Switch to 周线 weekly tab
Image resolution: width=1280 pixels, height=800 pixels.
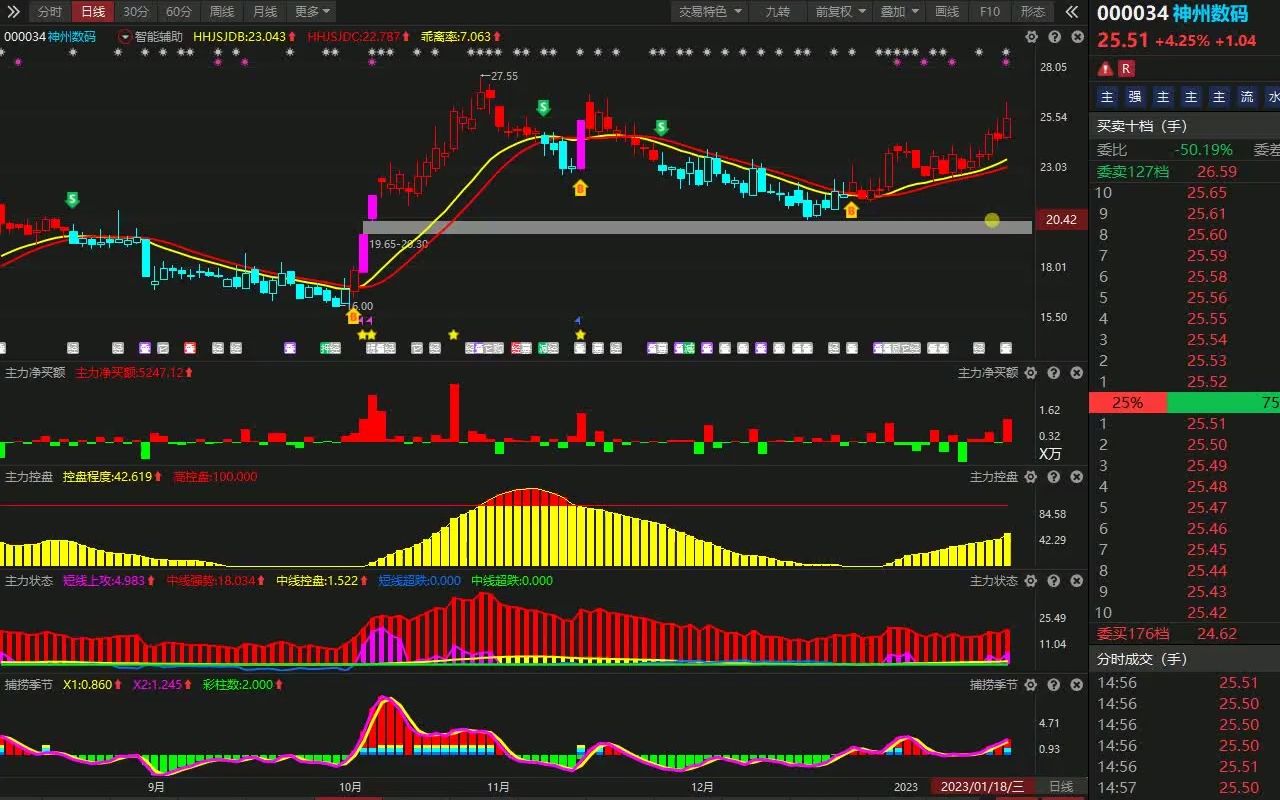click(x=222, y=12)
